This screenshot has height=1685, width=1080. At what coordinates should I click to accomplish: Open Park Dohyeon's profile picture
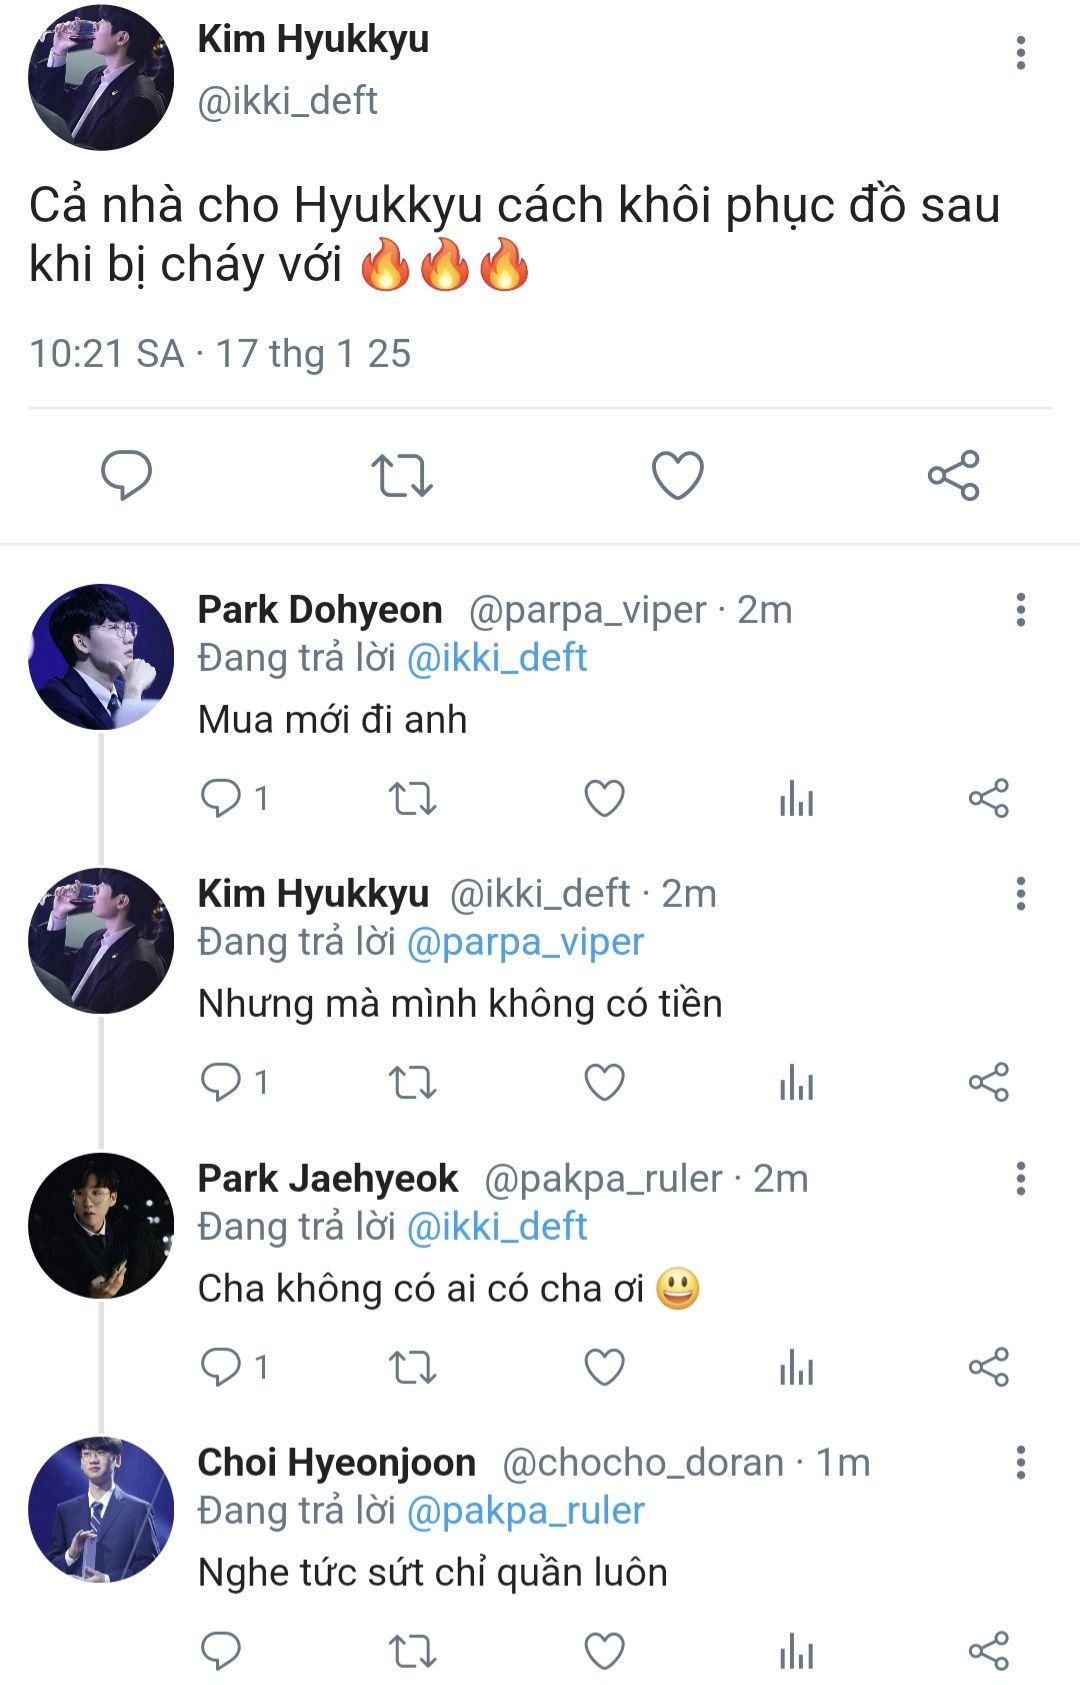[101, 657]
